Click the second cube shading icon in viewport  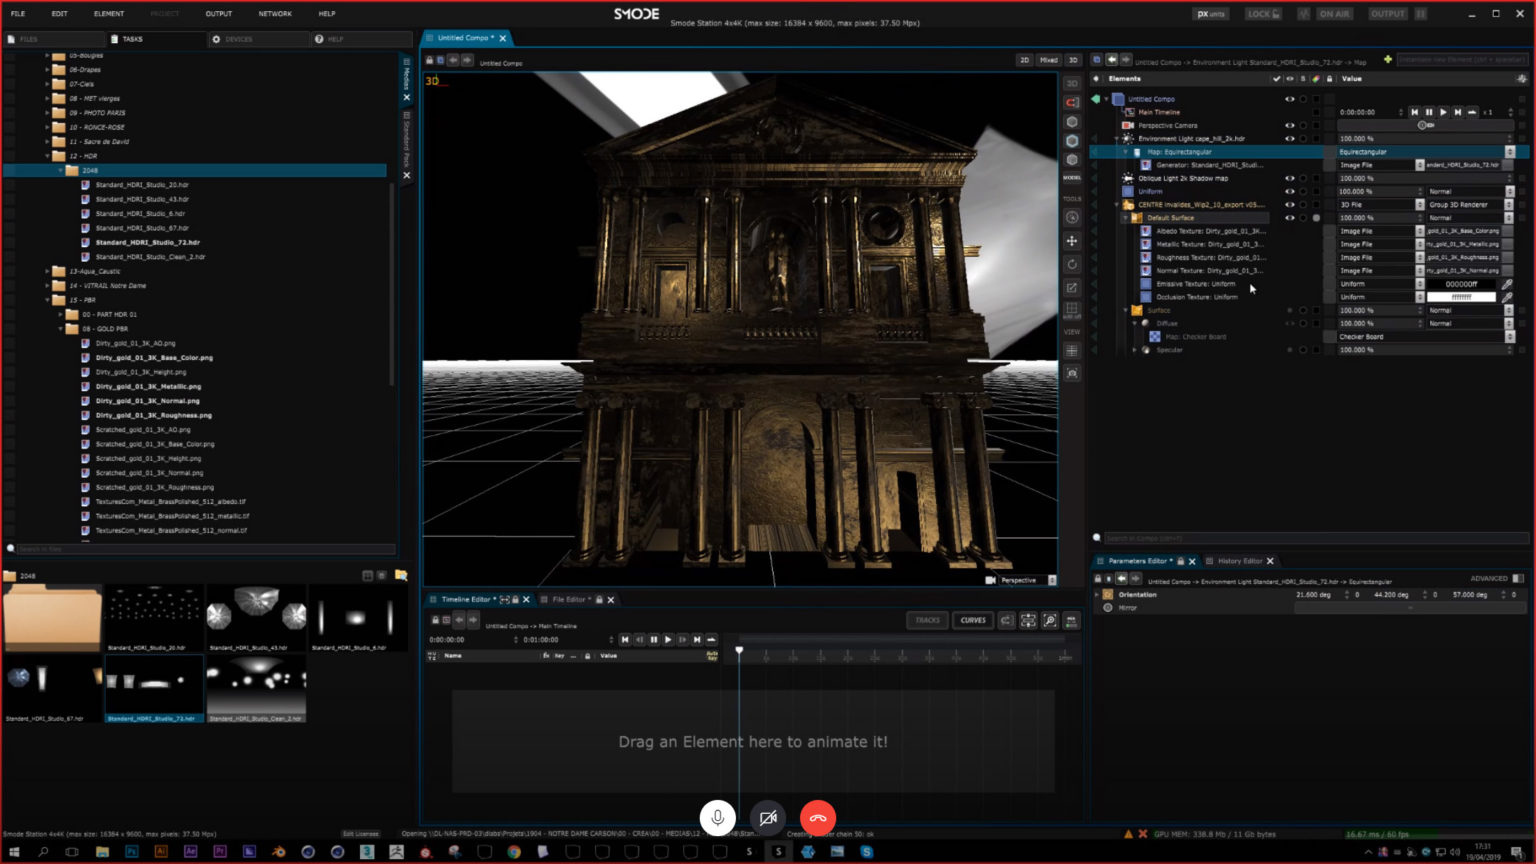pyautogui.click(x=1072, y=141)
